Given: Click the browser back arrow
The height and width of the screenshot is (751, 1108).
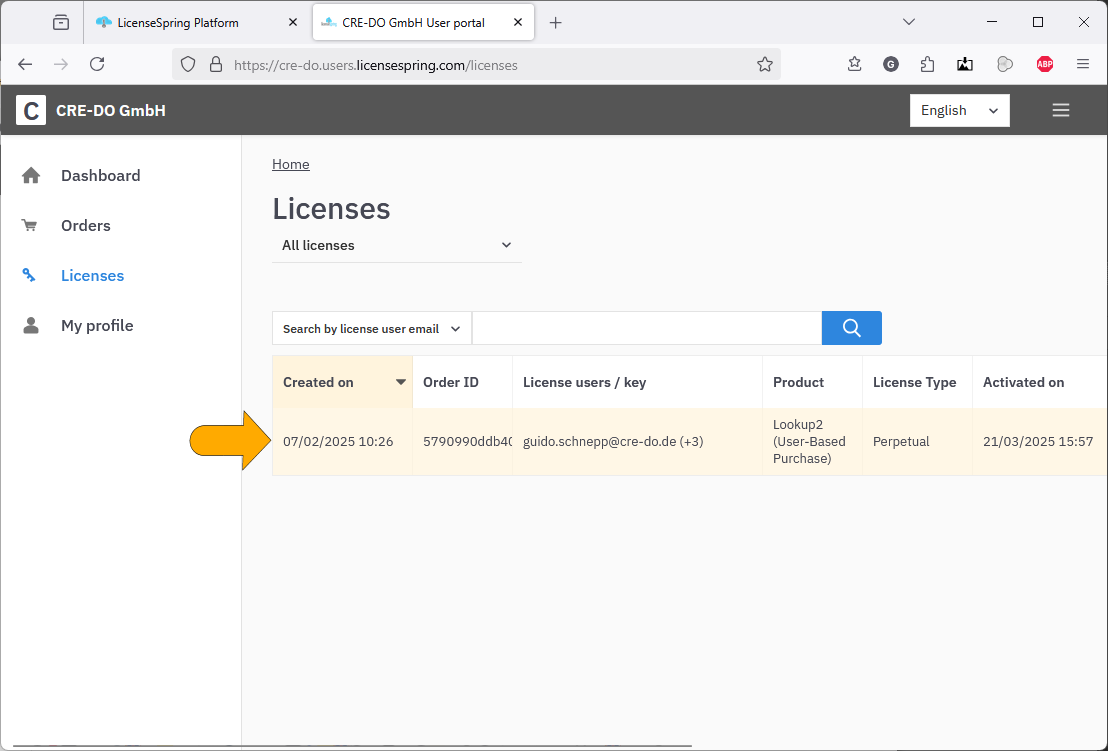Looking at the screenshot, I should 25,64.
